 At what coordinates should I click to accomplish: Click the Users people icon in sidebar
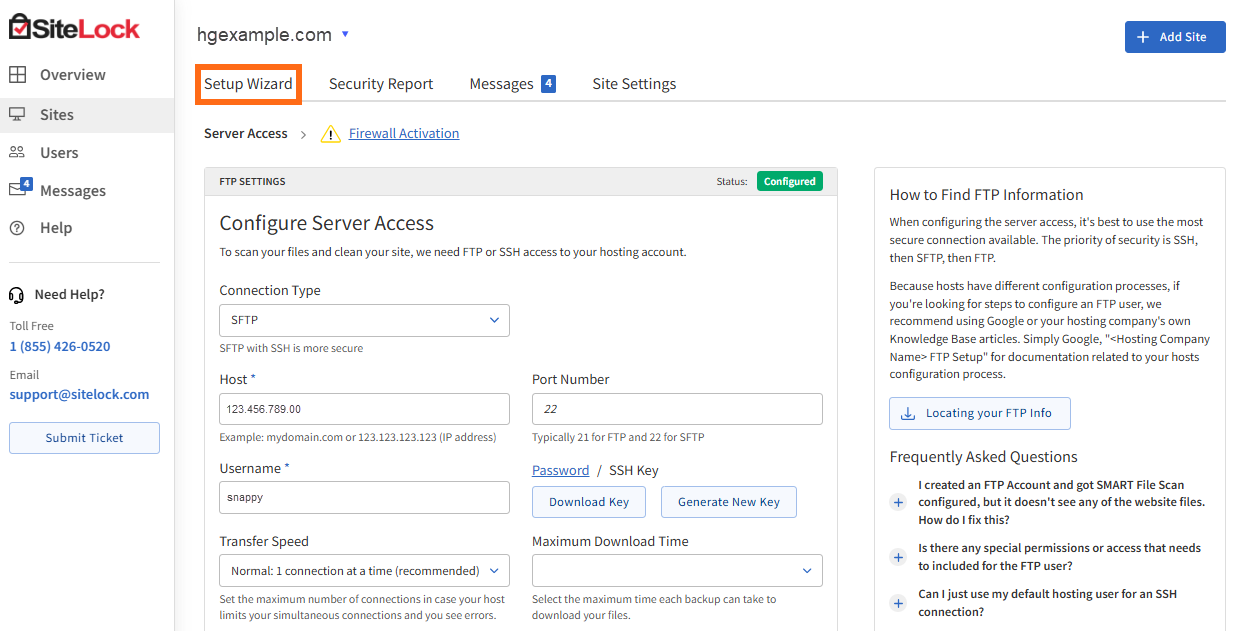pos(17,152)
